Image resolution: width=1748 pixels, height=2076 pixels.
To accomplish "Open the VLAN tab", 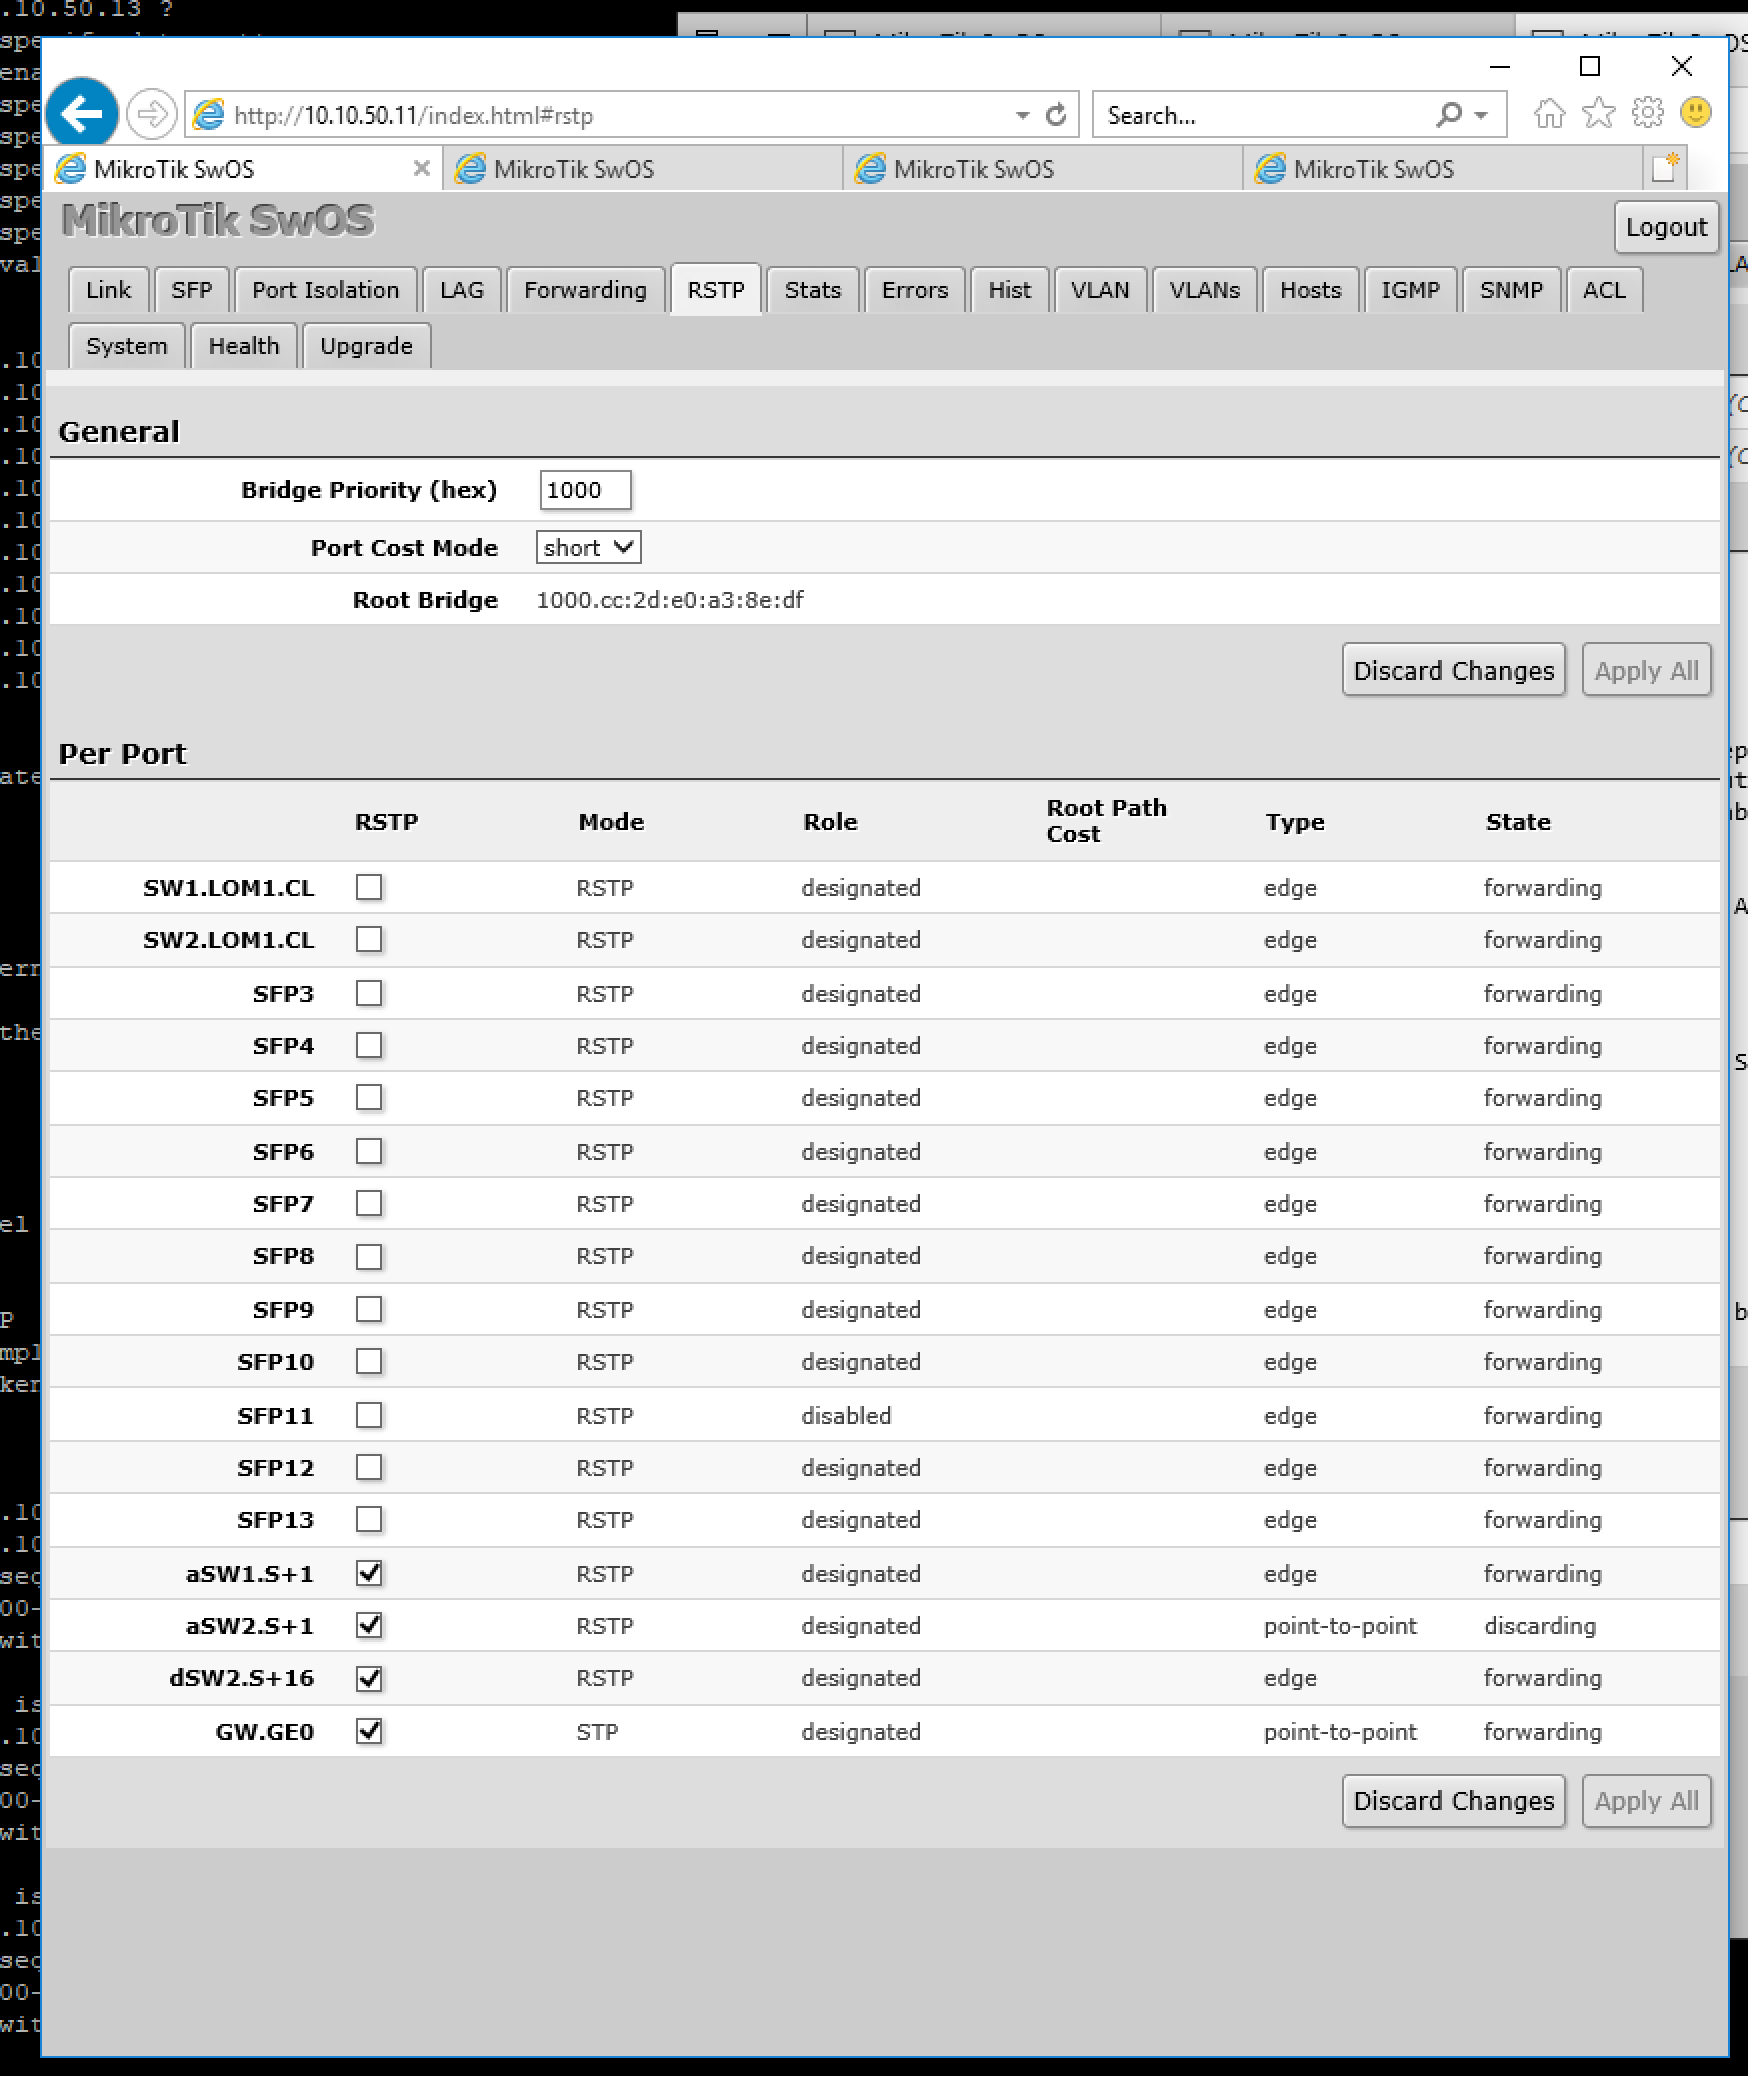I will coord(1100,290).
